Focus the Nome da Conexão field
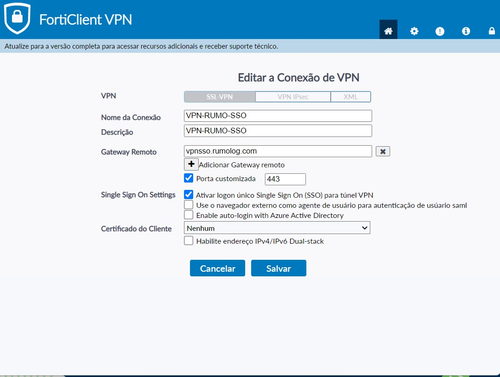 (x=278, y=116)
